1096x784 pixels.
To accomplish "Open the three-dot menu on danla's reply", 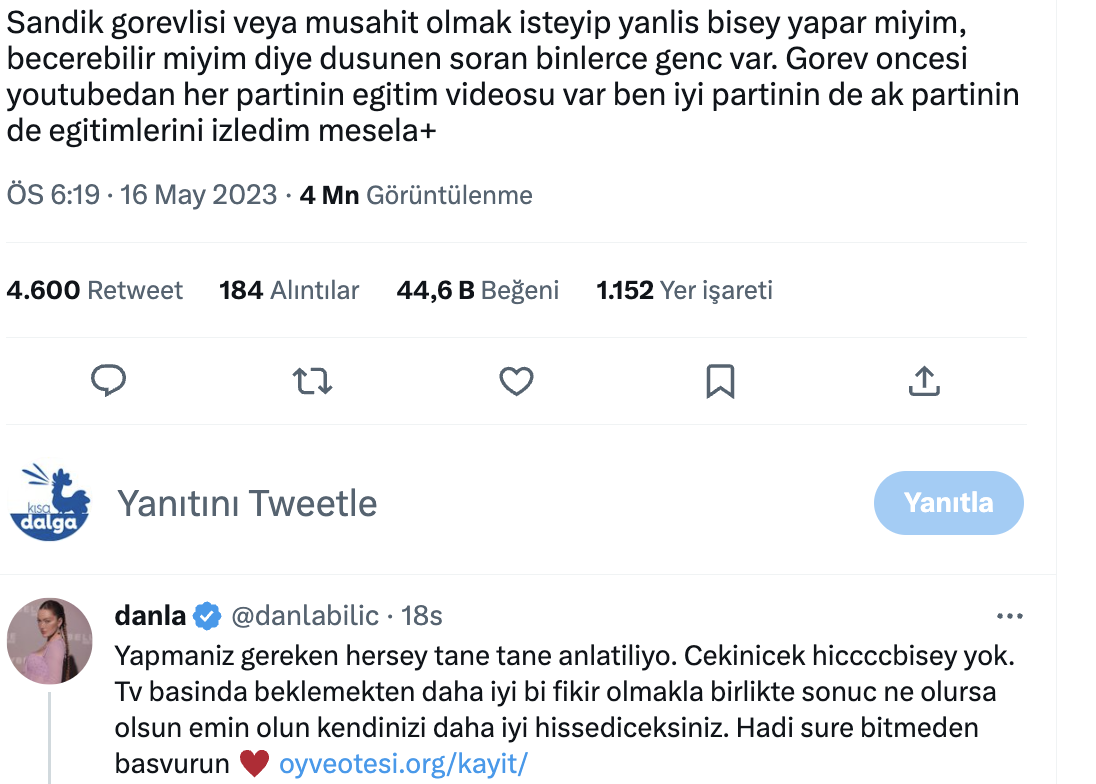I will click(x=1011, y=616).
